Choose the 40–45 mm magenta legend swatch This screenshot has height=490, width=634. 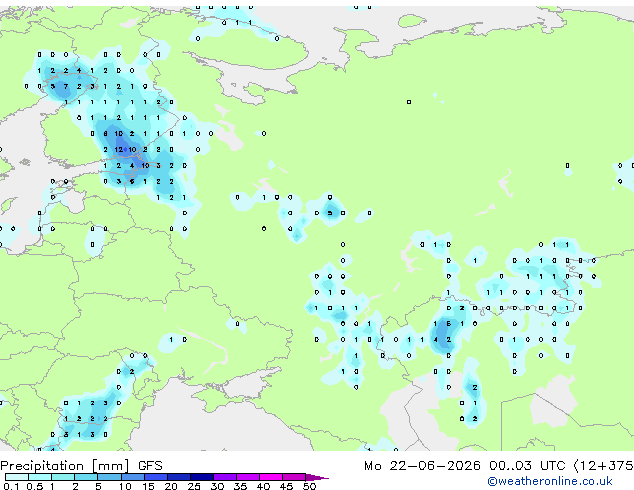pyautogui.click(x=271, y=477)
